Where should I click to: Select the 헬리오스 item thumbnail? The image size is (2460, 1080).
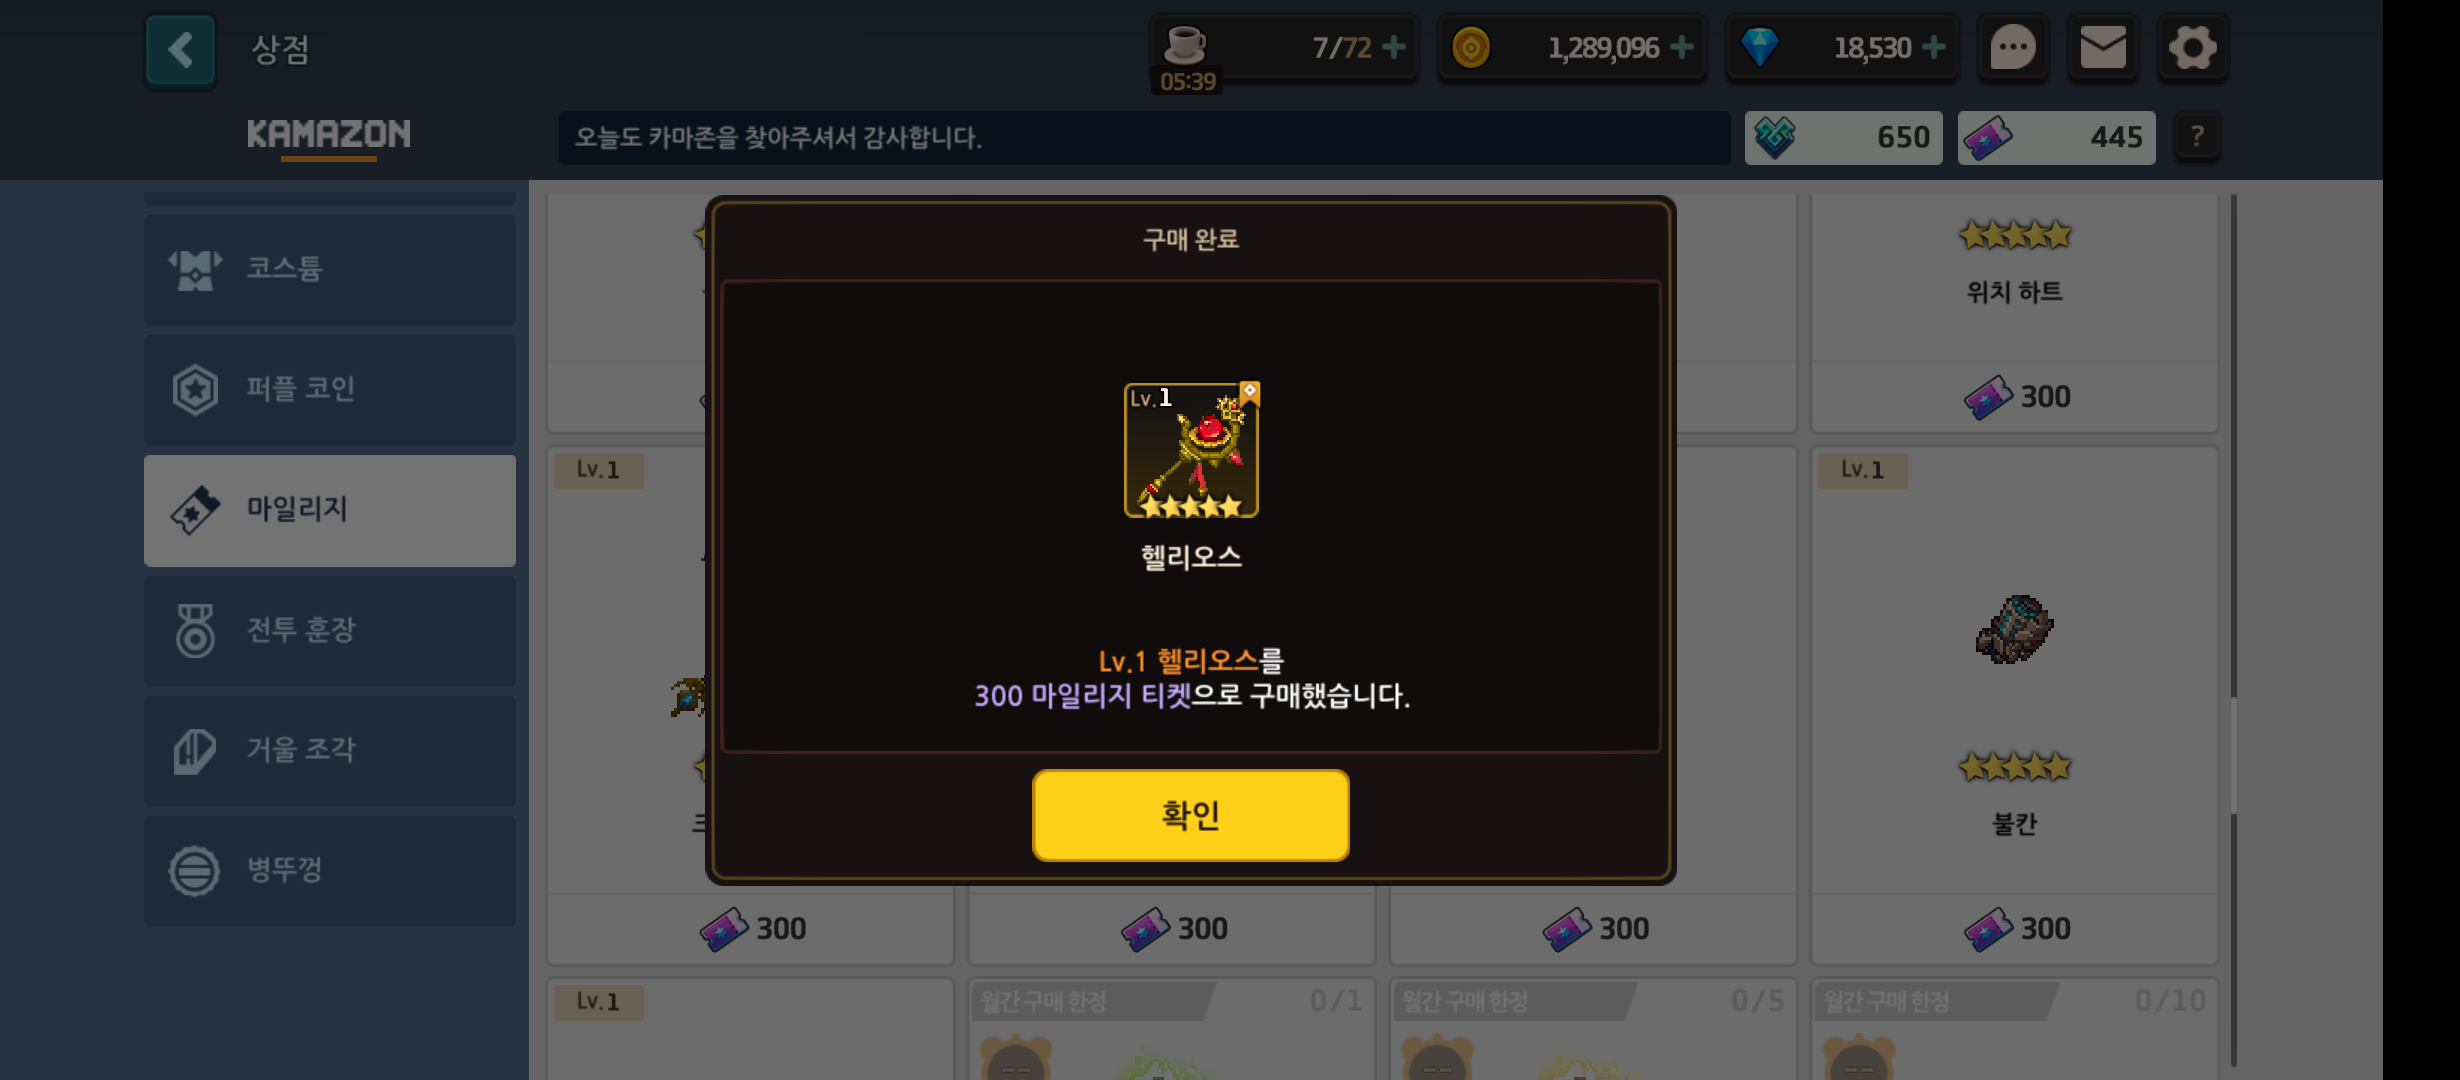(x=1191, y=450)
